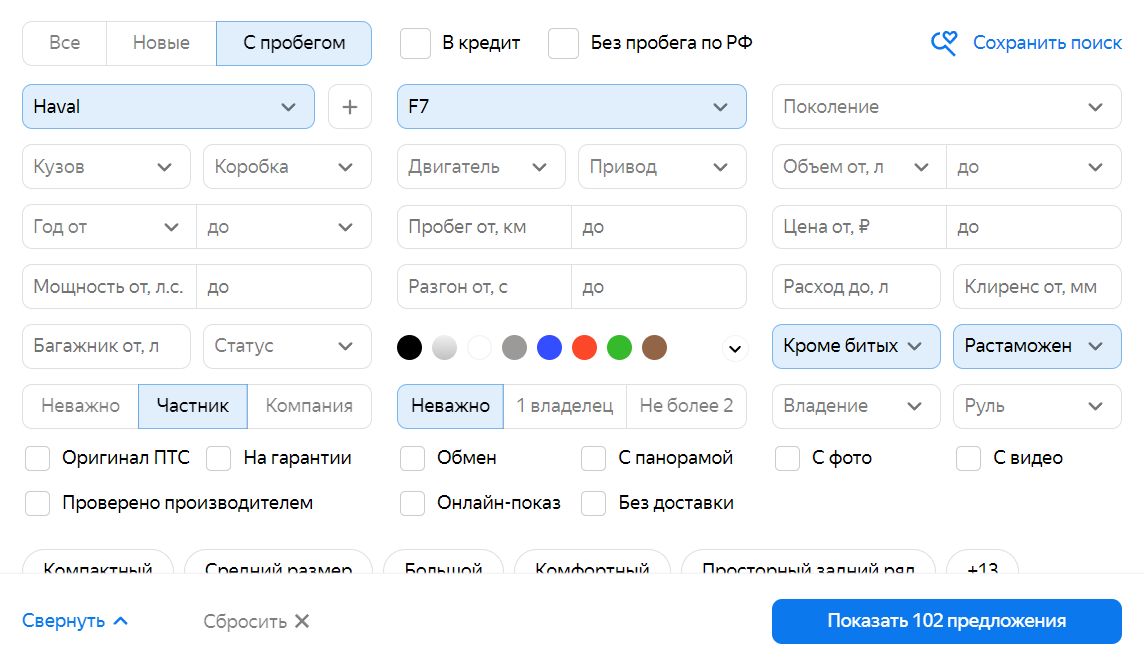Viewport: 1144px width, 658px height.
Task: Open the Статус dropdown
Action: tap(287, 346)
